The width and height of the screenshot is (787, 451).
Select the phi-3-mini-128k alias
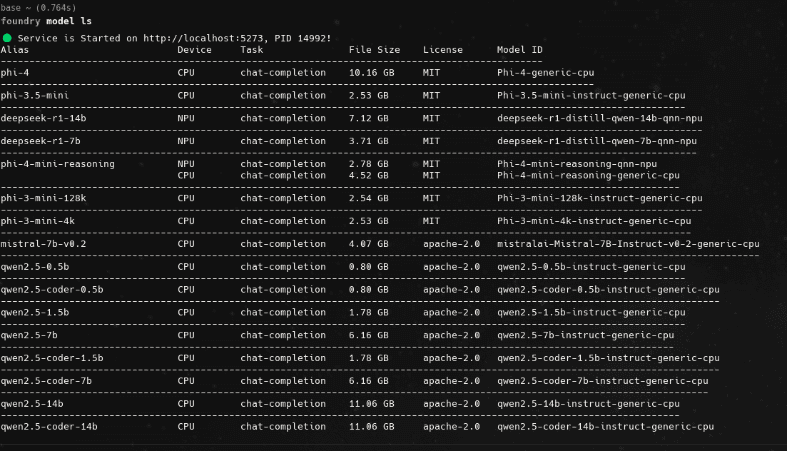click(43, 198)
